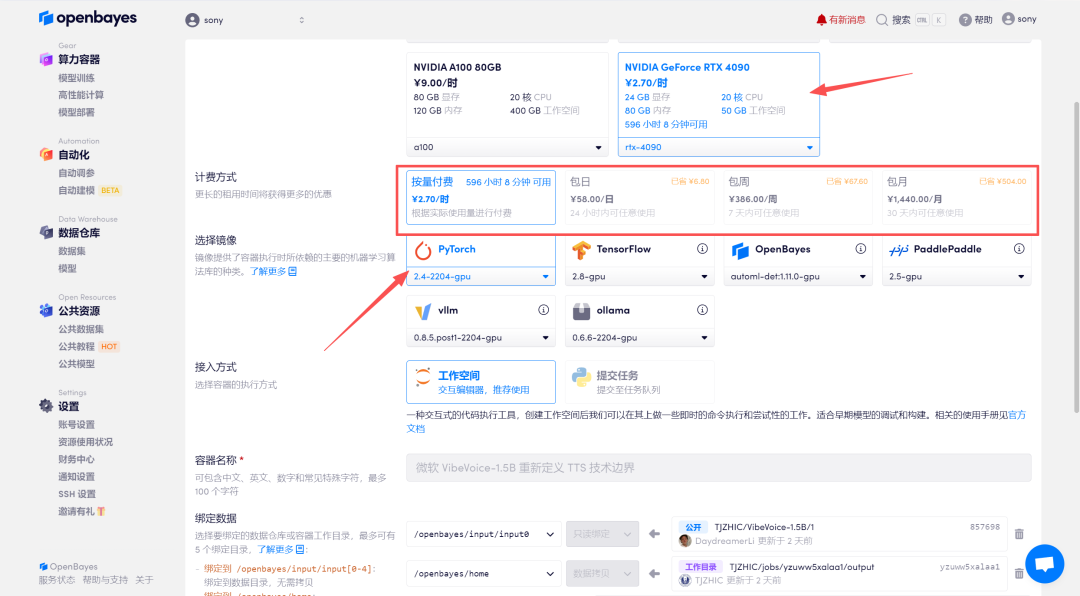Image resolution: width=1080 pixels, height=596 pixels.
Task: Open the rtx-4090 resource dropdown
Action: (718, 147)
